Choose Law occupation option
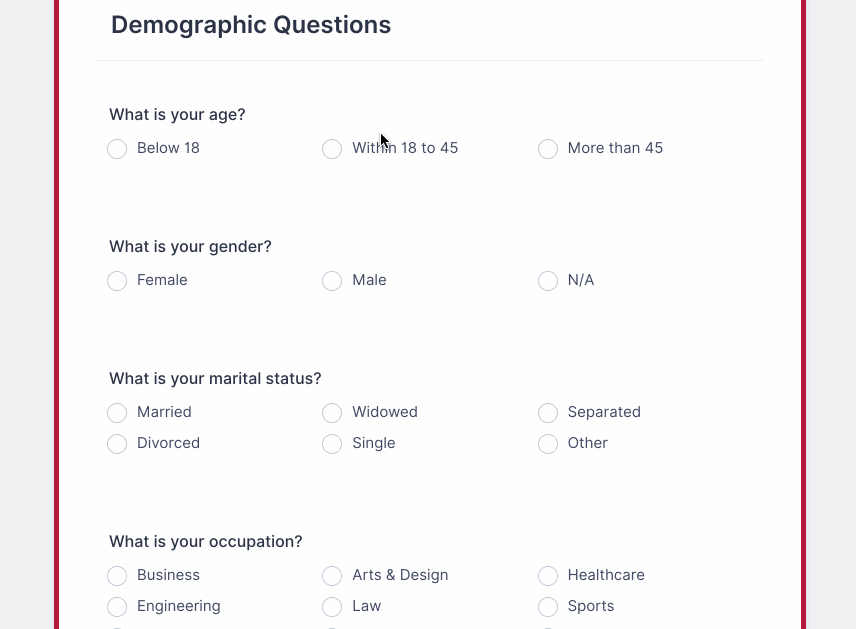This screenshot has width=856, height=629. coord(332,607)
